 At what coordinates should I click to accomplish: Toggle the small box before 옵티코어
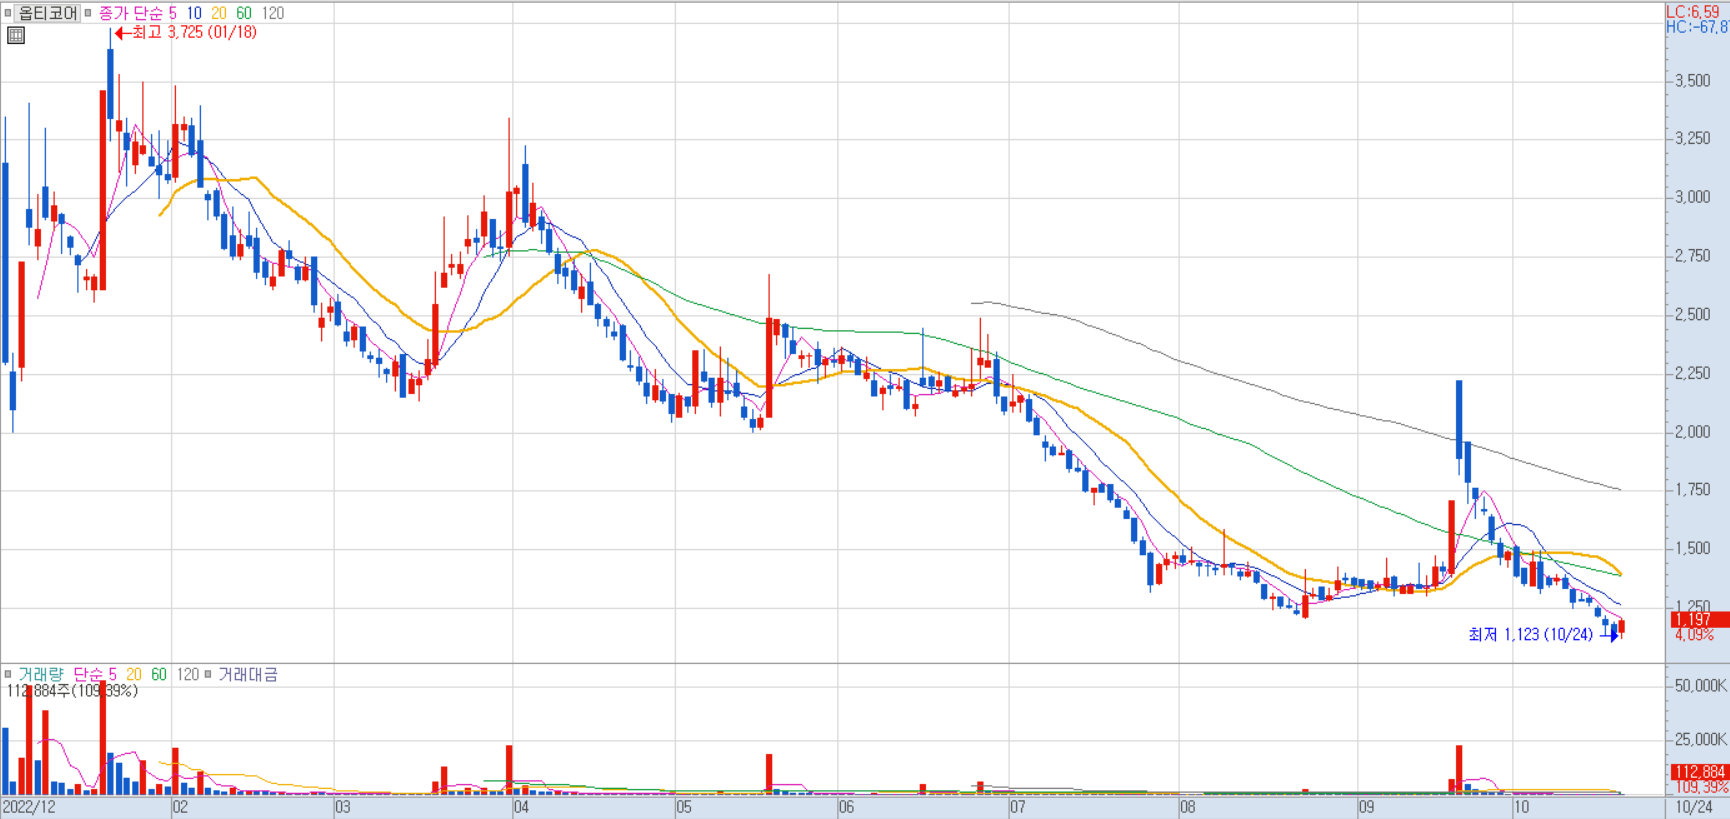[8, 13]
